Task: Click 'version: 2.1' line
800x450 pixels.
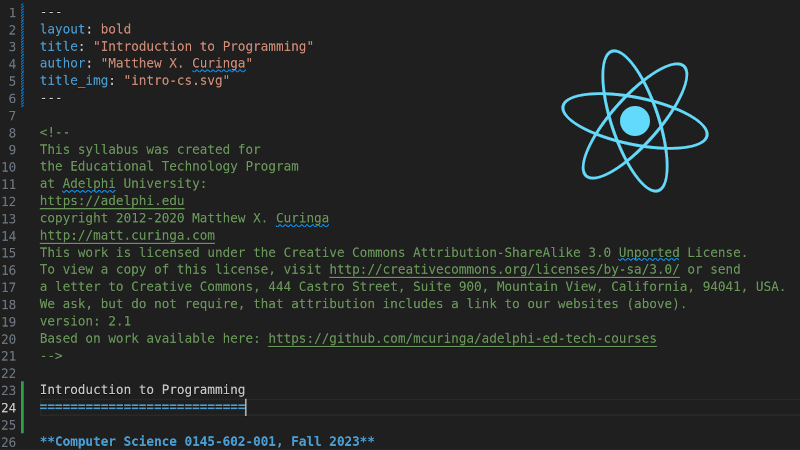Action: click(x=85, y=321)
